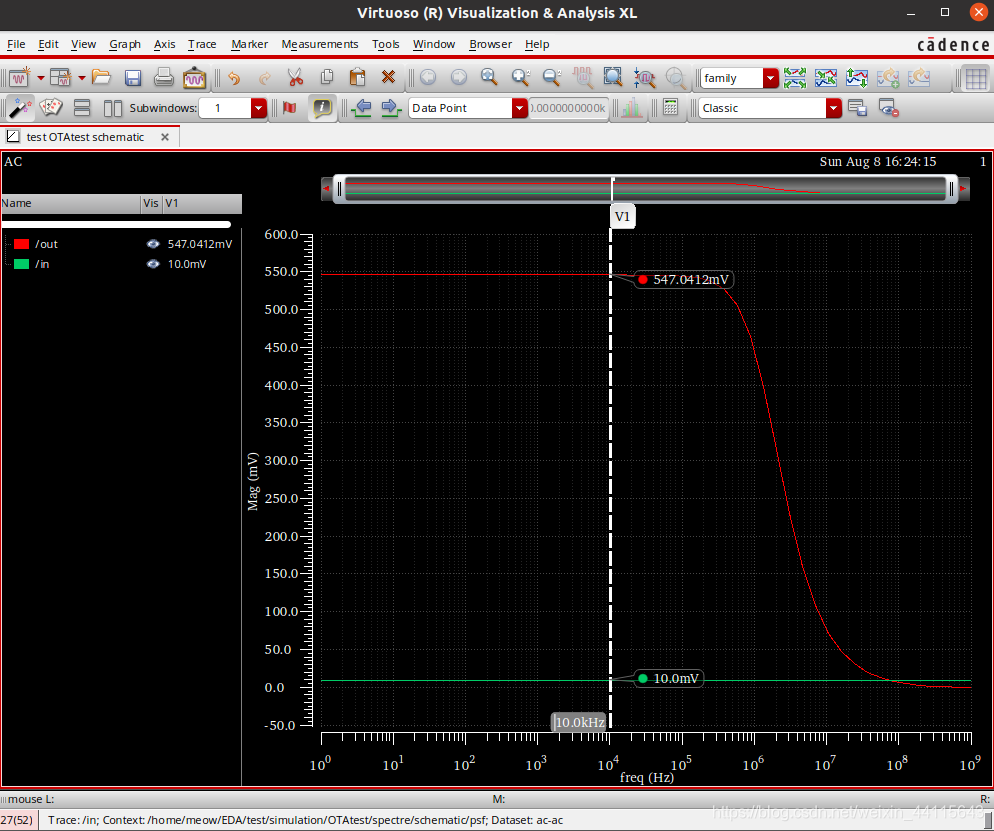
Task: Click the save as image icon
Action: pos(194,77)
